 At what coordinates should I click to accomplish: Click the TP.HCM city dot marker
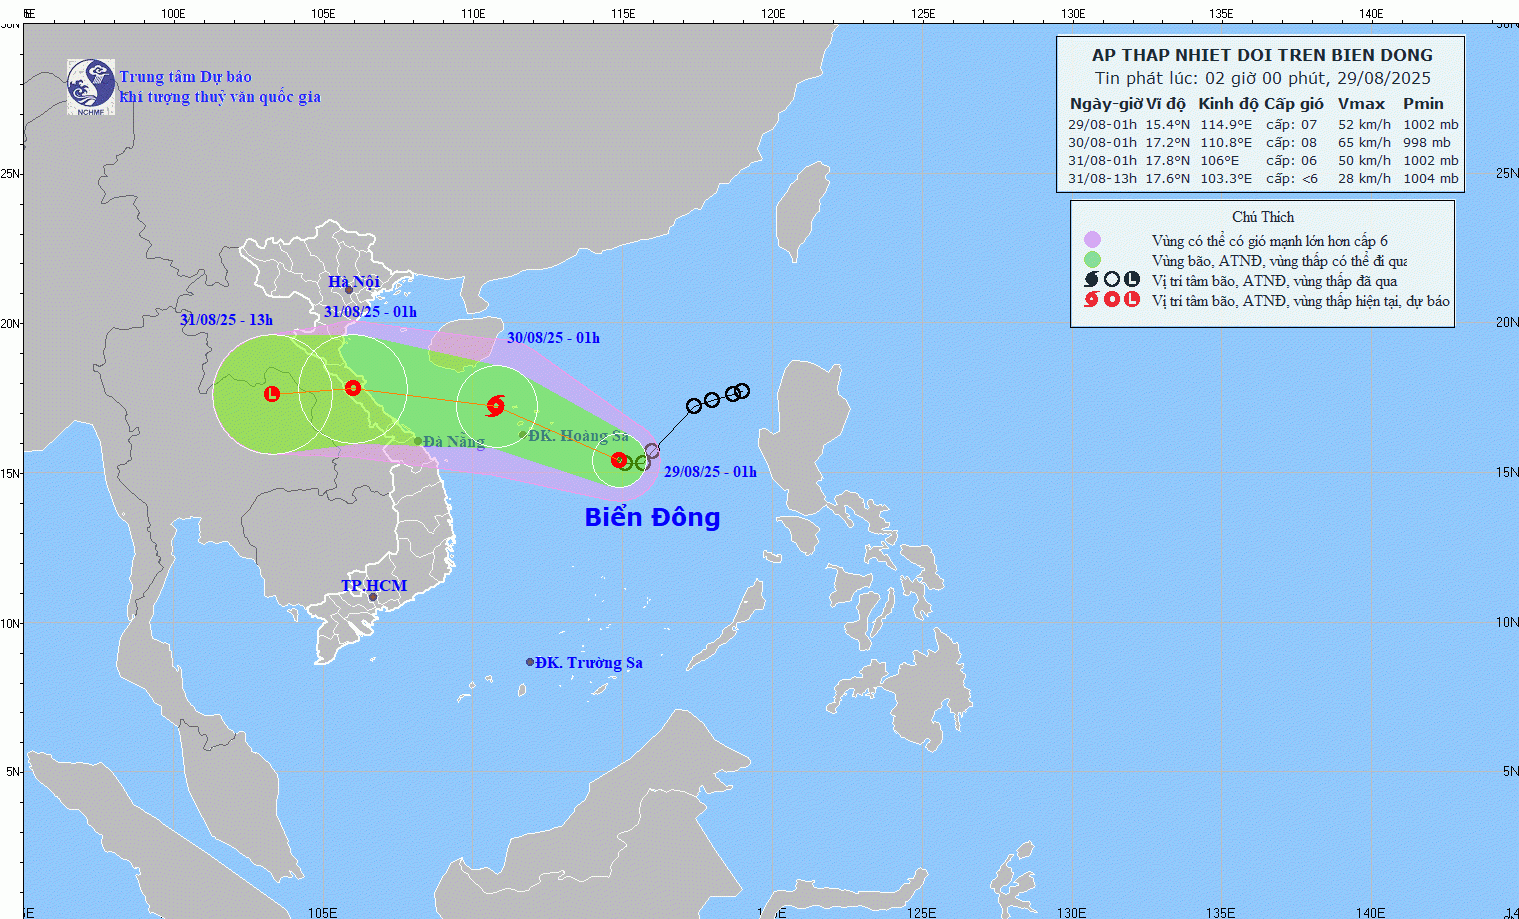pos(373,597)
